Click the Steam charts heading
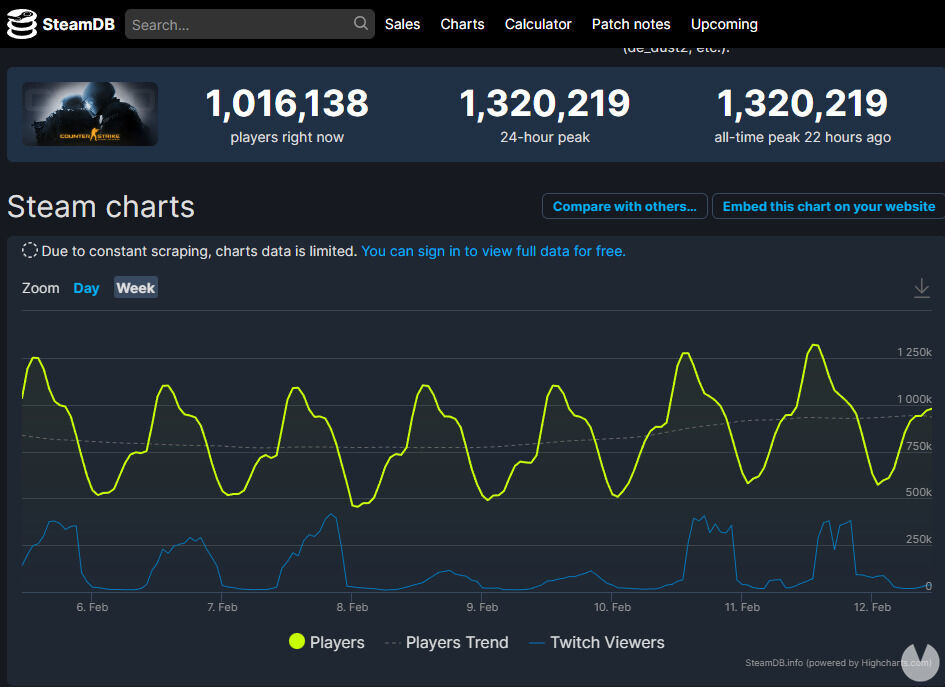The height and width of the screenshot is (687, 945). [x=101, y=207]
